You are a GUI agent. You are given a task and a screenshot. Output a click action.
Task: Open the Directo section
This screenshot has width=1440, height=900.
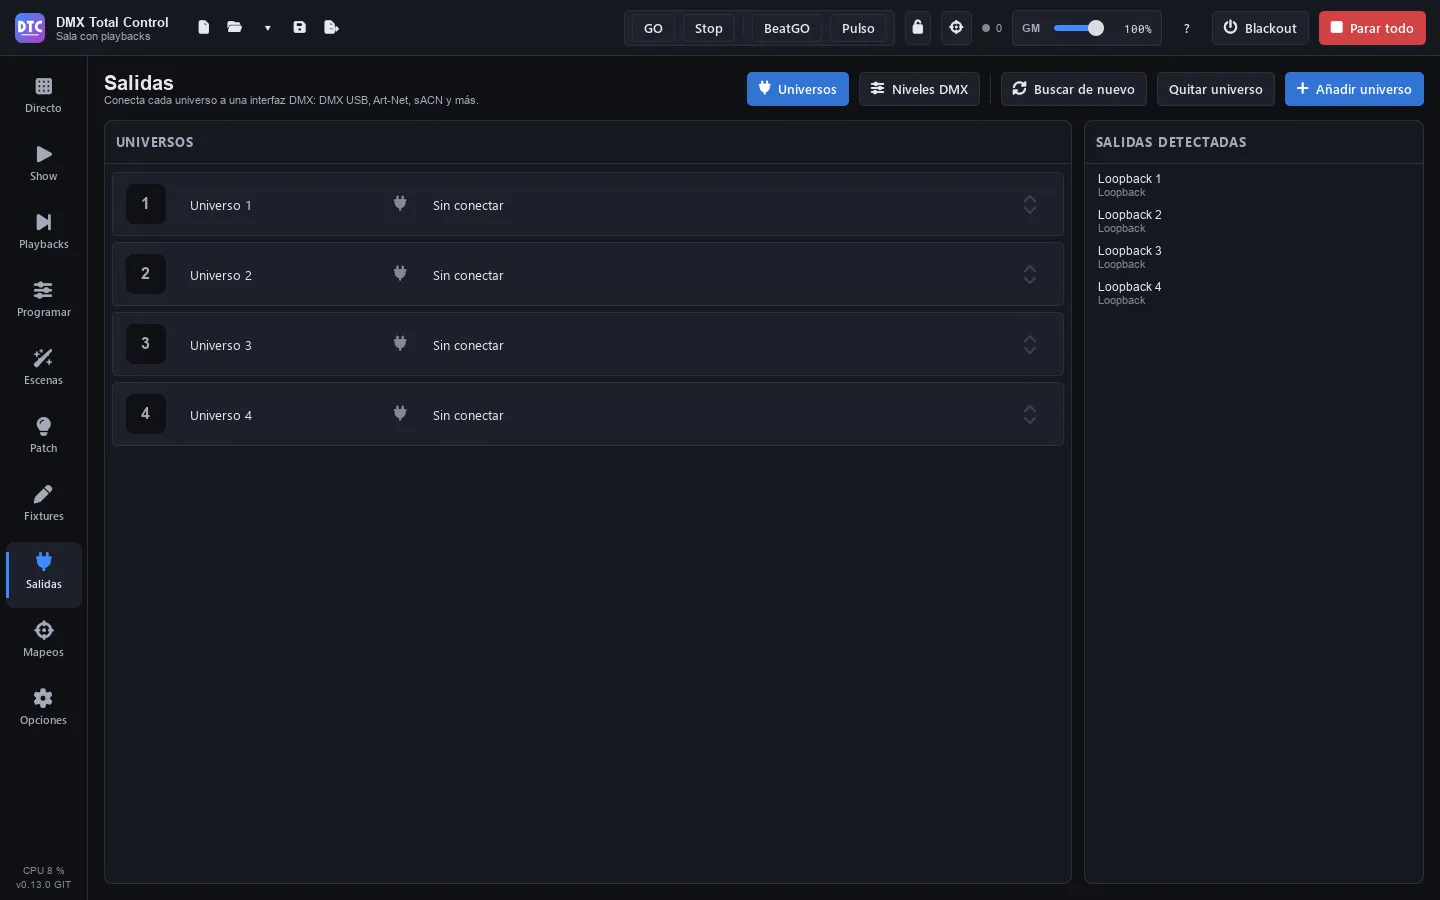click(x=43, y=96)
